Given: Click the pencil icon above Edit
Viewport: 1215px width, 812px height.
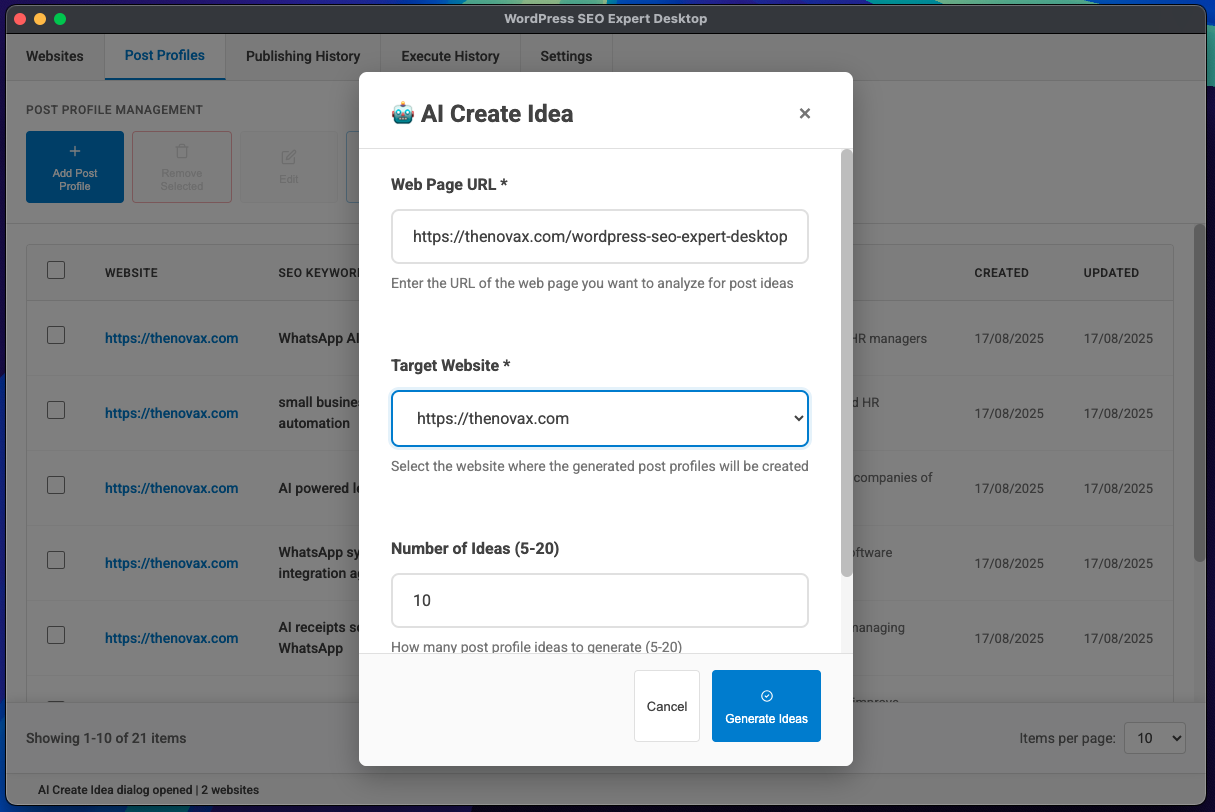Looking at the screenshot, I should point(288,158).
